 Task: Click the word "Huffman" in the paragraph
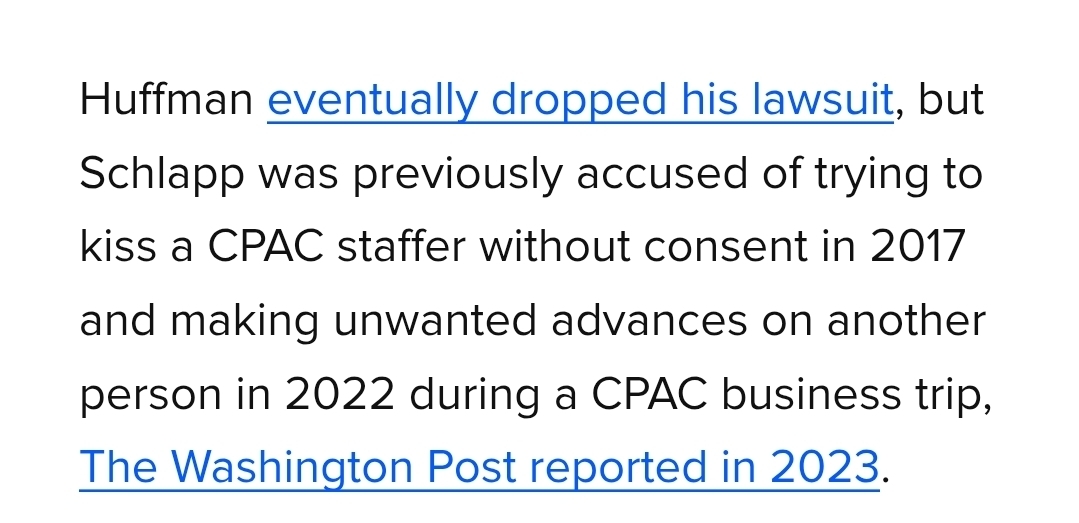click(166, 101)
